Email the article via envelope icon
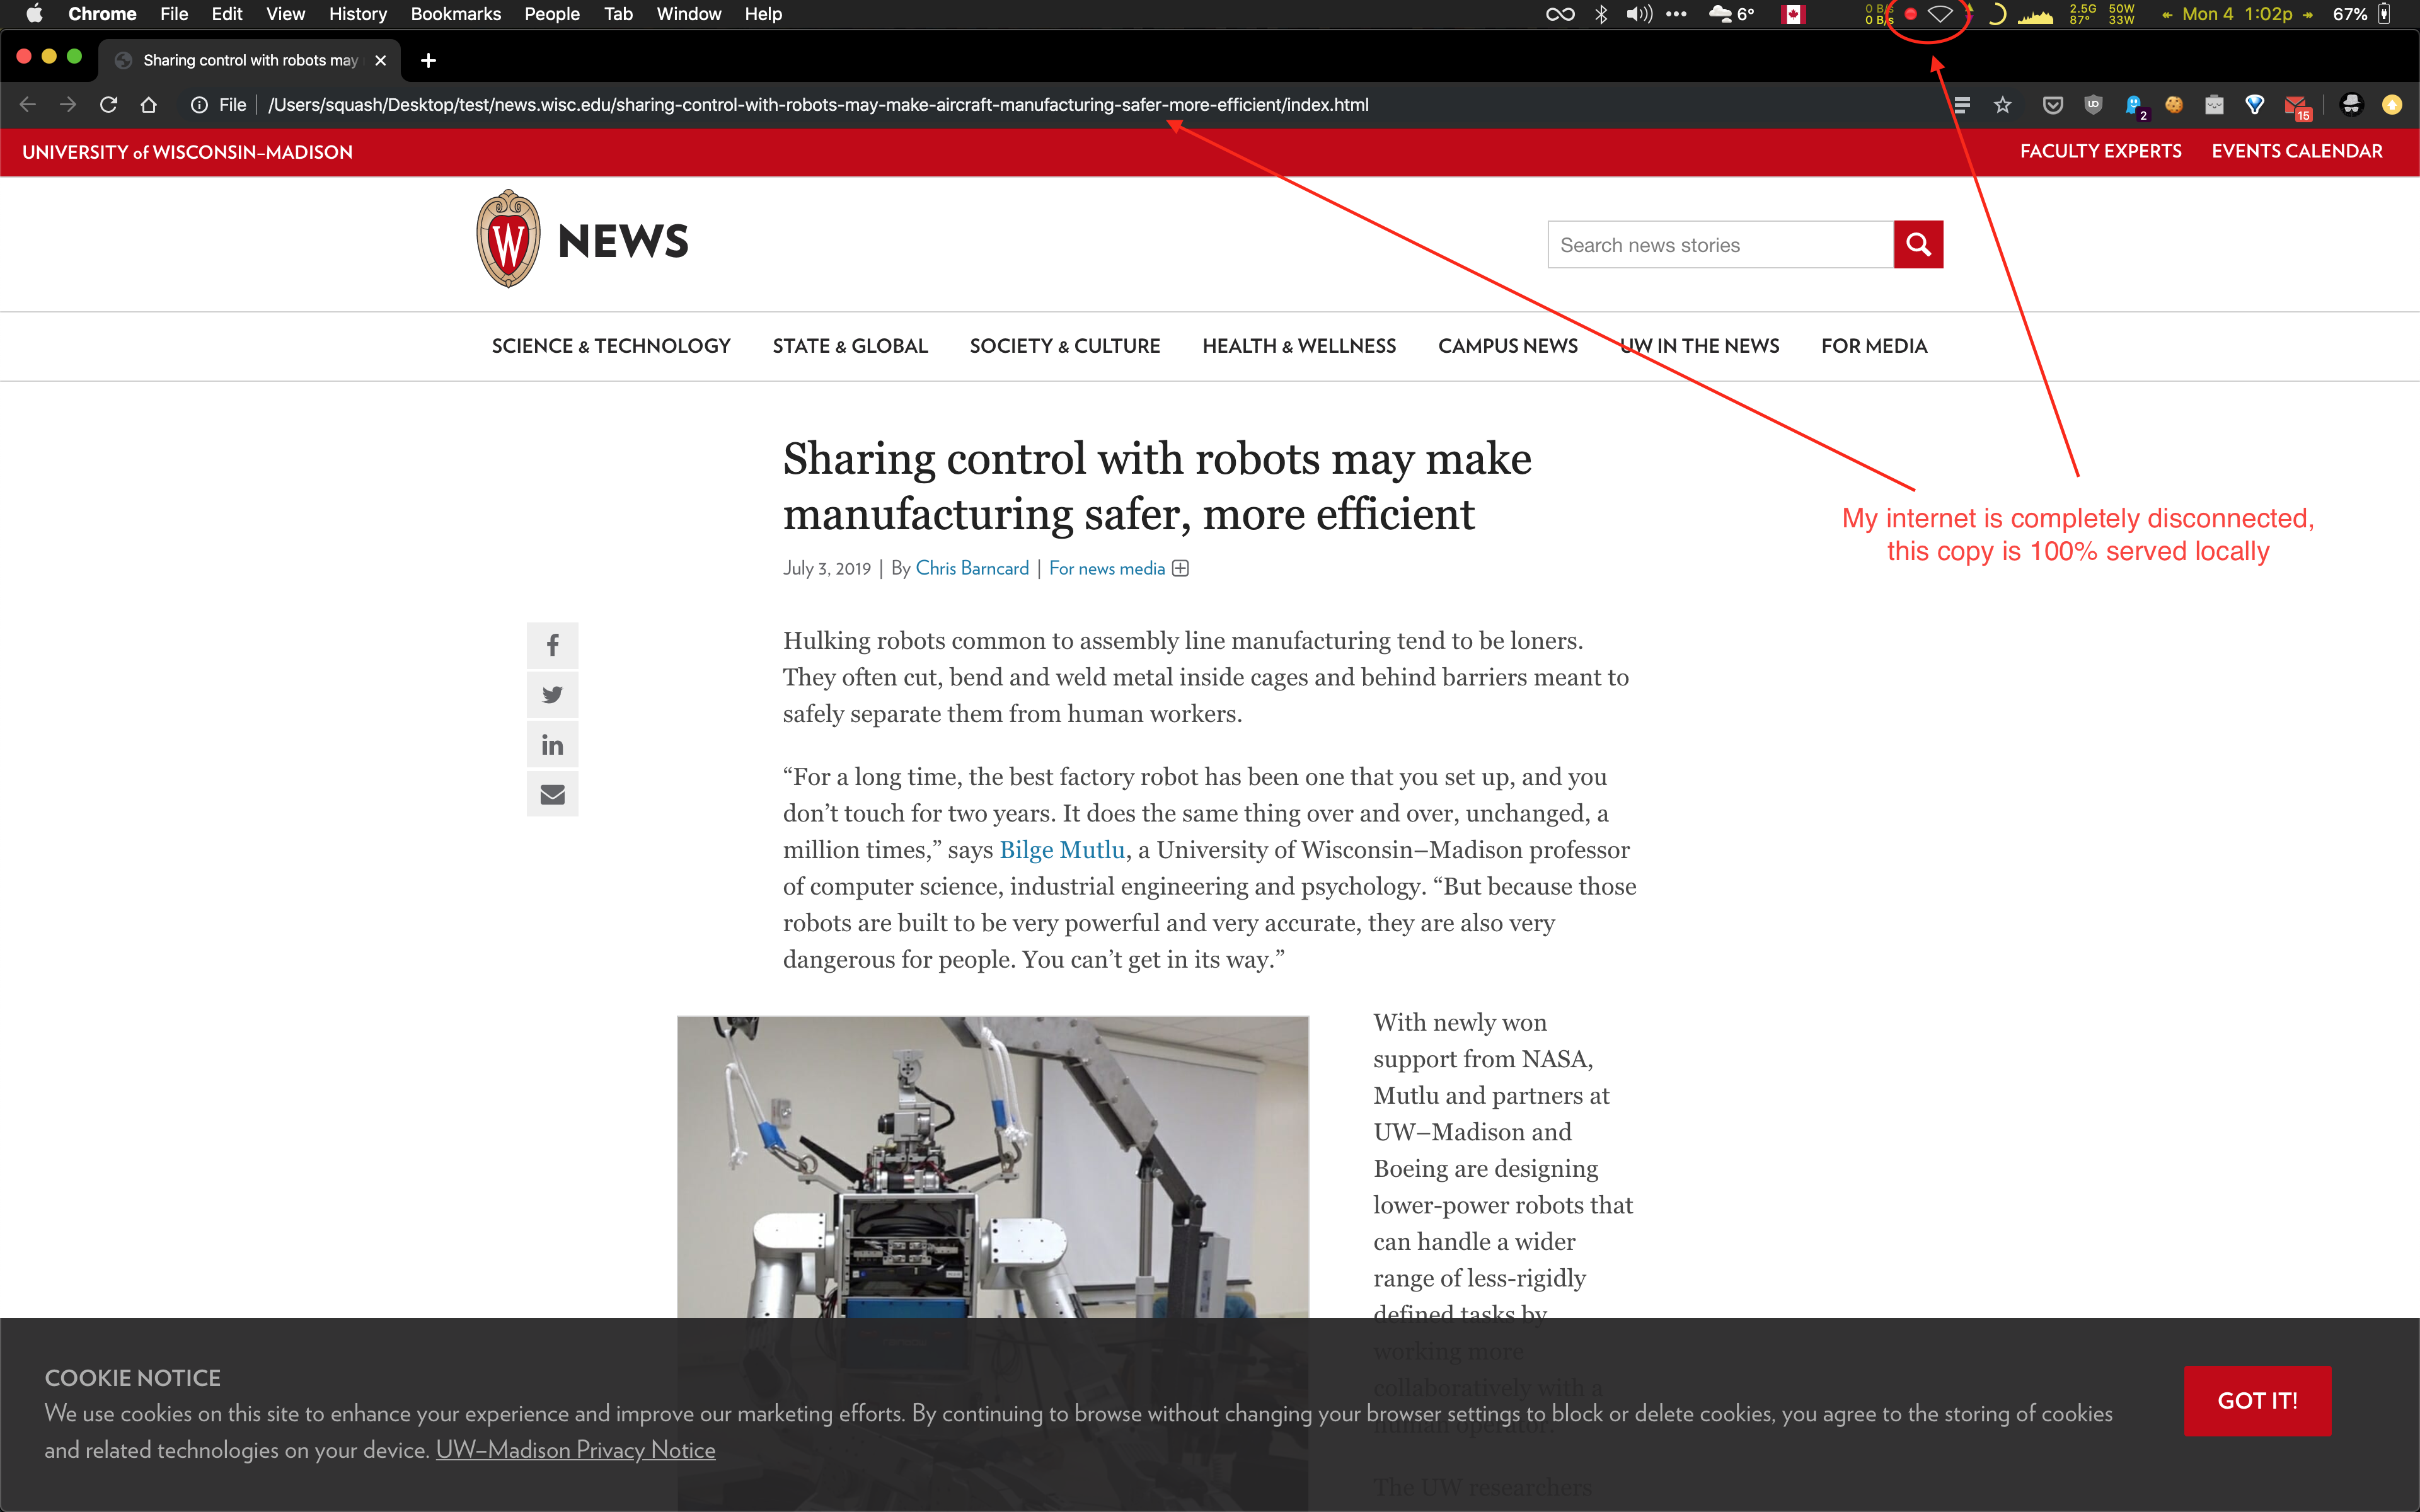This screenshot has width=2420, height=1512. coord(552,794)
